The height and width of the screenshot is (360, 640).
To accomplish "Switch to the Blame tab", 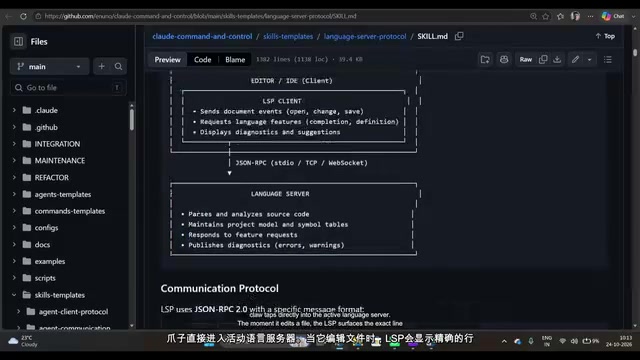I will click(x=235, y=60).
